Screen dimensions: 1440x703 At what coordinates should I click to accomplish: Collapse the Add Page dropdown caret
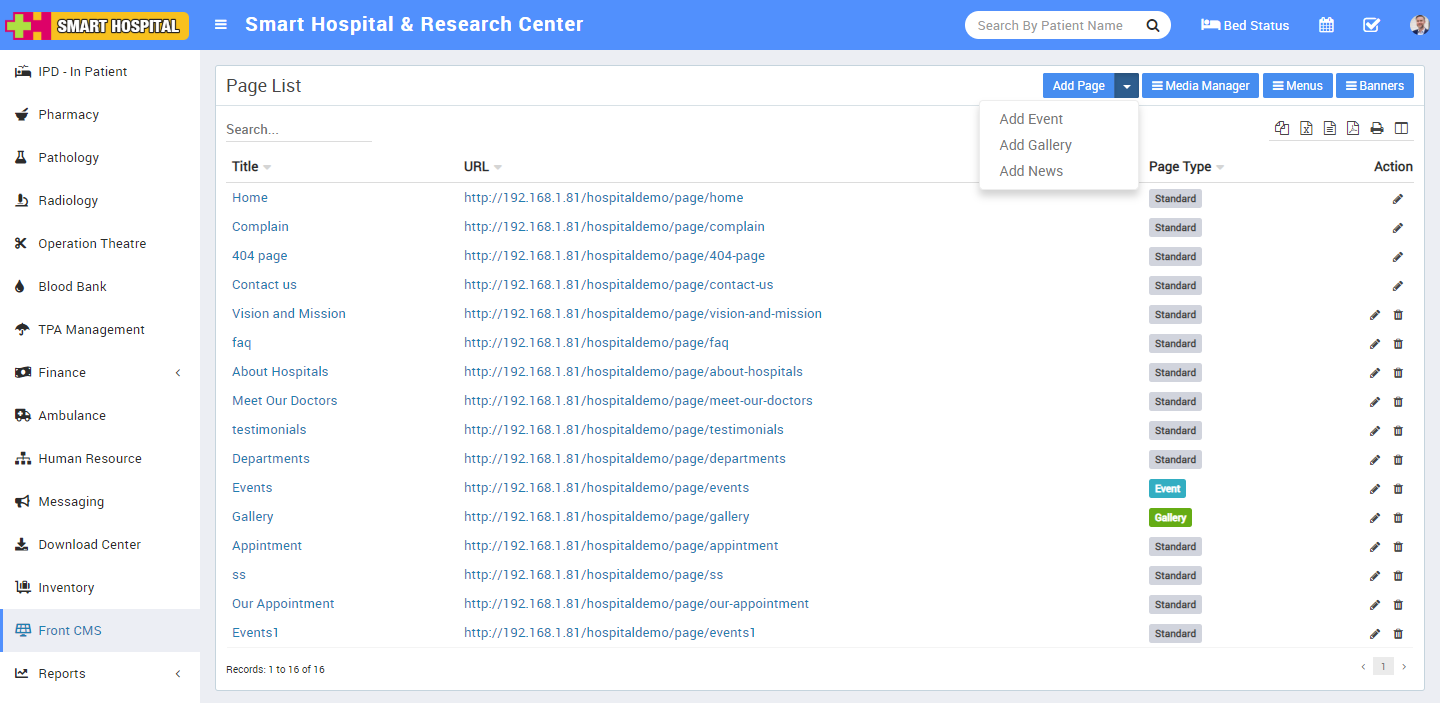[1127, 86]
